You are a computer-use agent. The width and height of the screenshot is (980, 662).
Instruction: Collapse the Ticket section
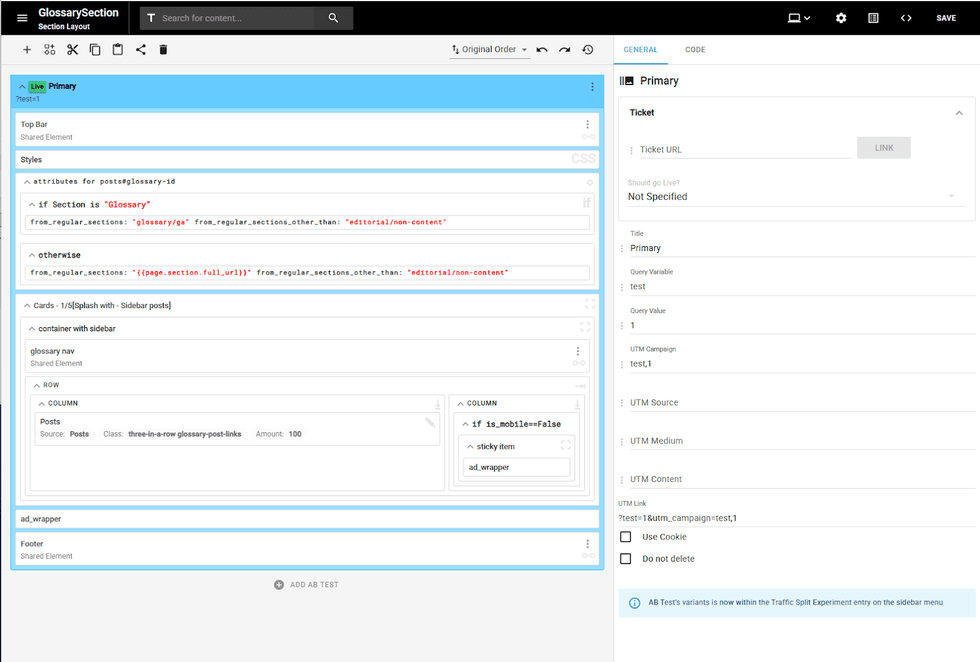(x=959, y=113)
